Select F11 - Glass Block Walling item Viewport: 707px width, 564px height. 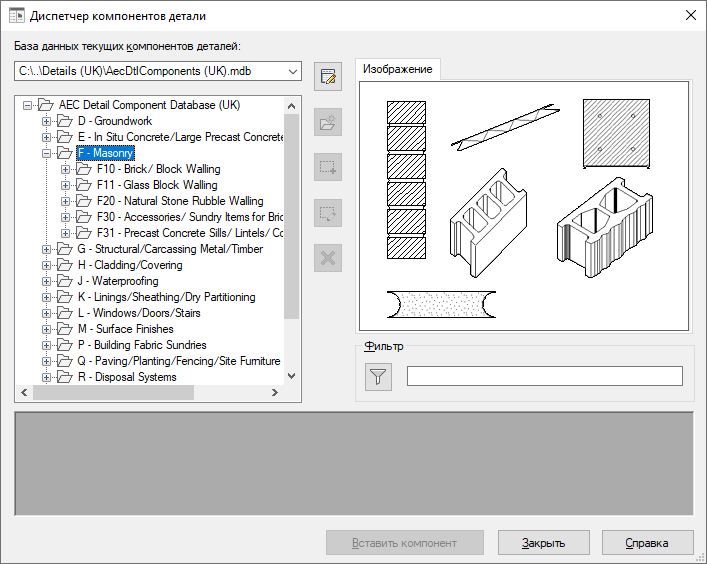tap(157, 185)
